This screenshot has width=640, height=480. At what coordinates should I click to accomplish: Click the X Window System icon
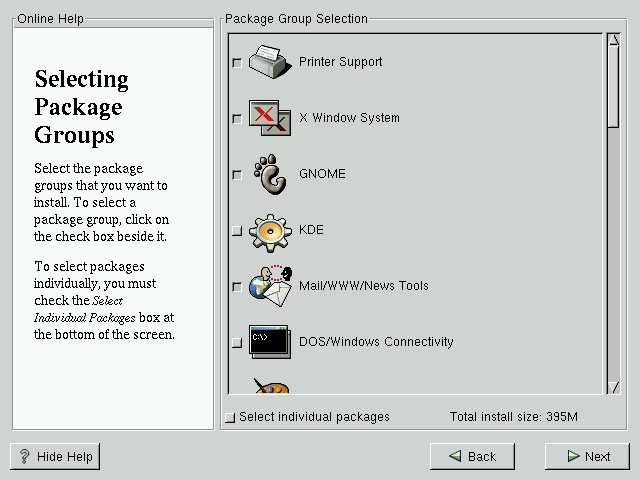click(x=268, y=118)
